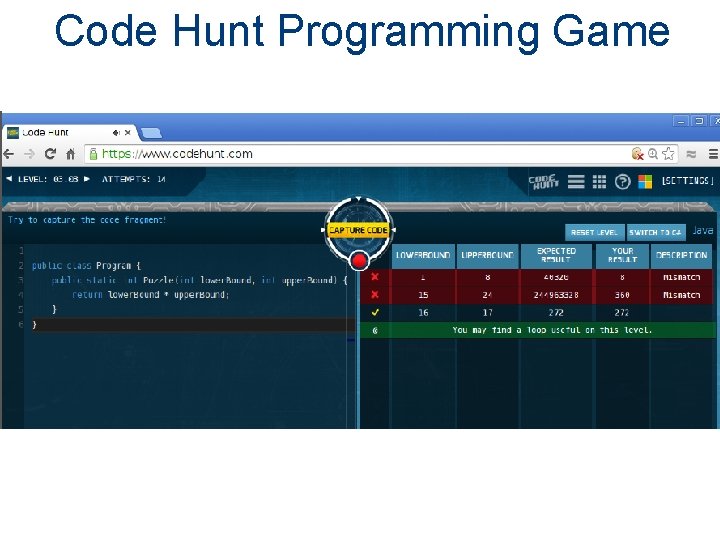Click the LEVEL indicator text

coord(48,179)
